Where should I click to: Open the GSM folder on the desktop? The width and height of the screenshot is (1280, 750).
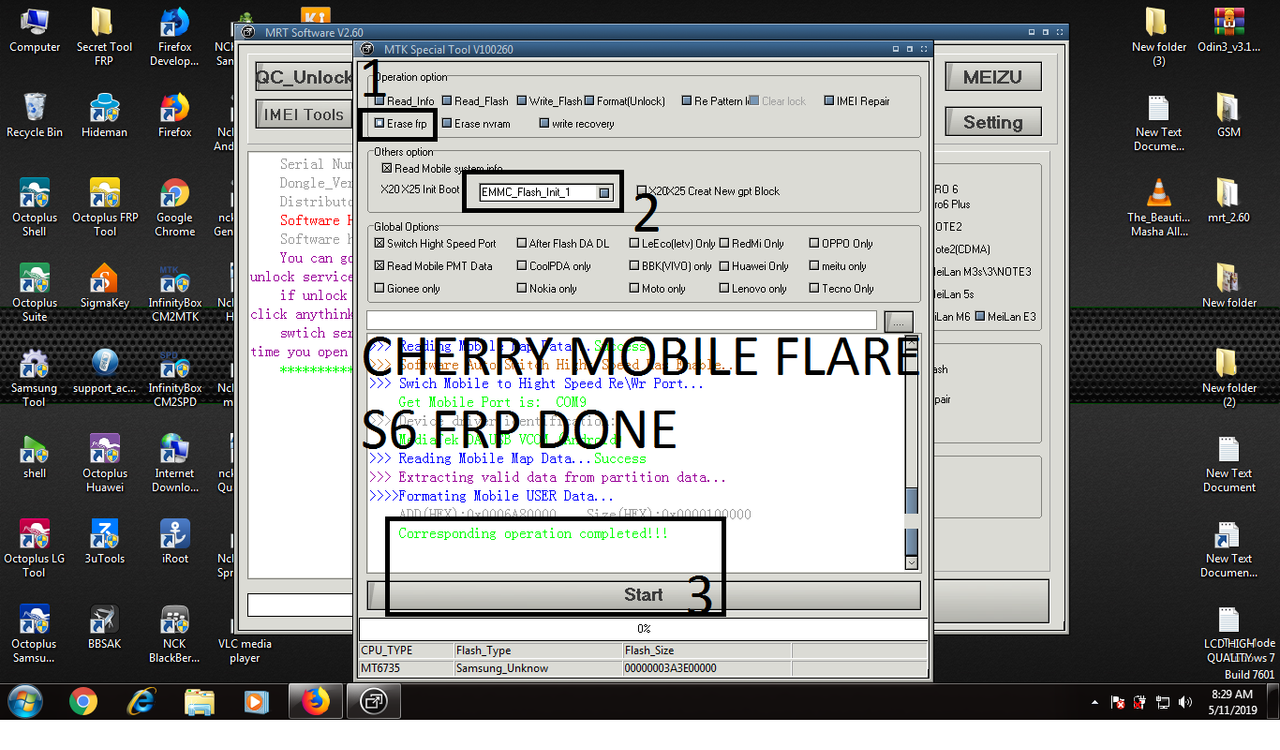click(x=1228, y=115)
